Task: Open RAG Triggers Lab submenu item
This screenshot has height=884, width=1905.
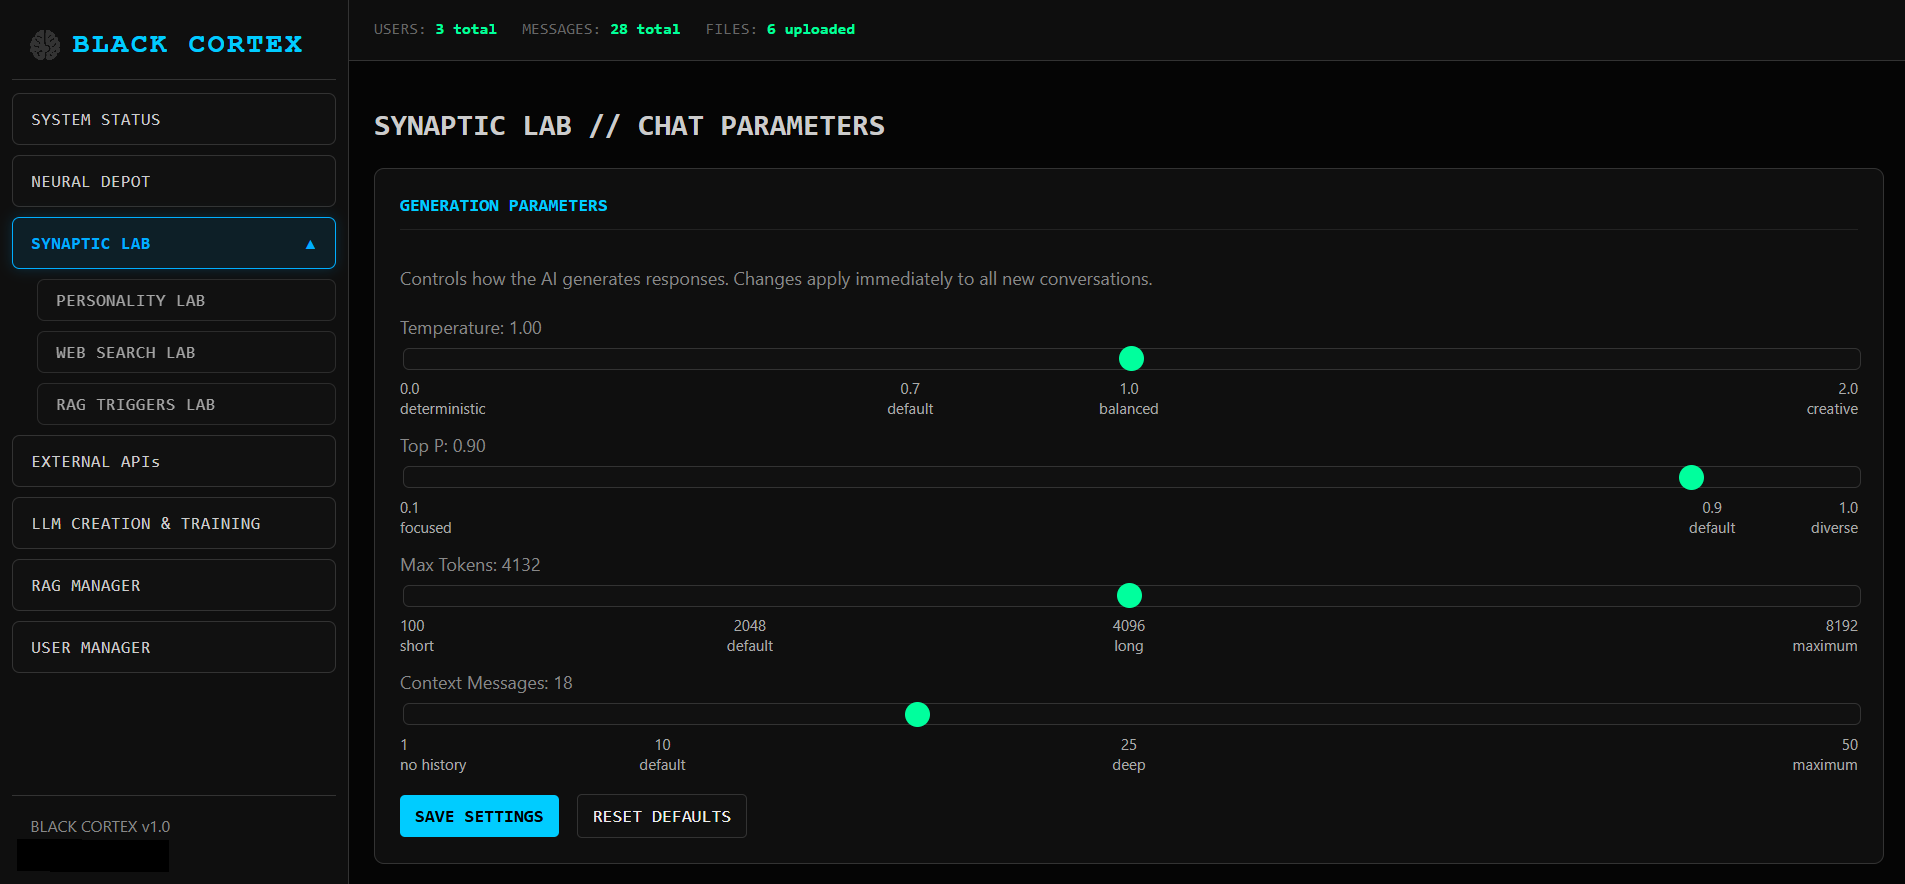Action: [x=185, y=405]
